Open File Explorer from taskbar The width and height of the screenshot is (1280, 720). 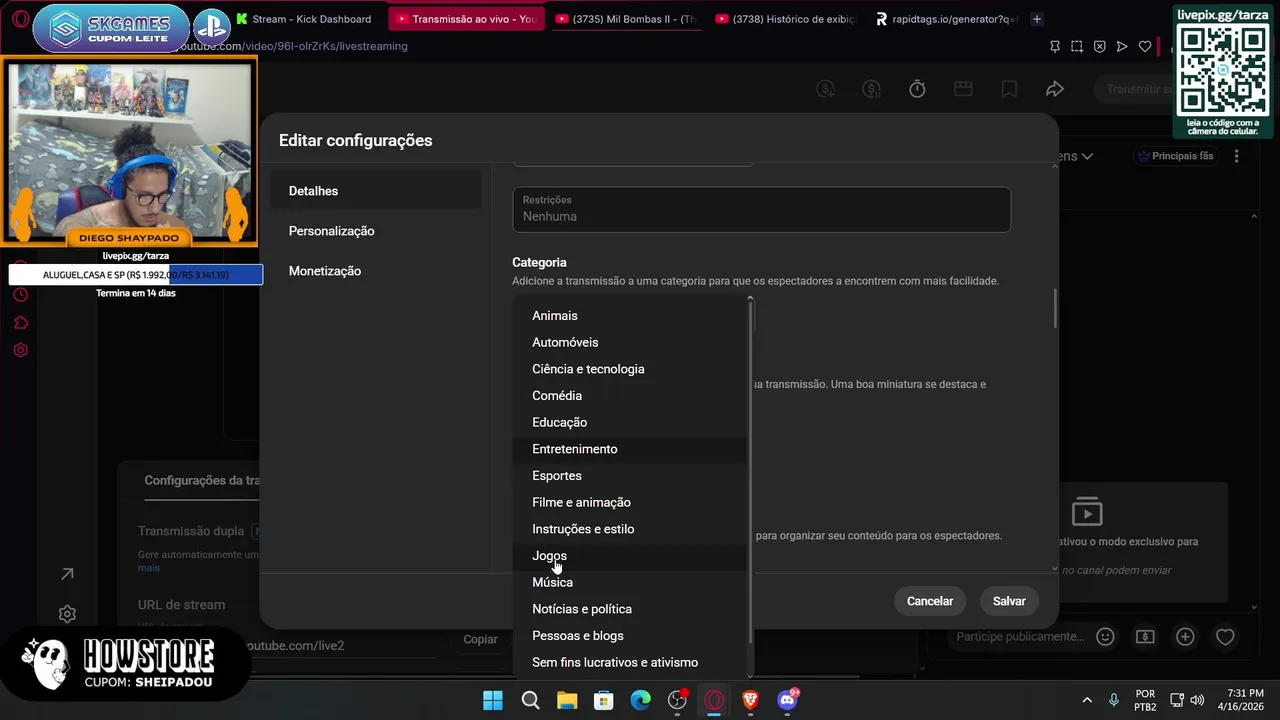[567, 700]
